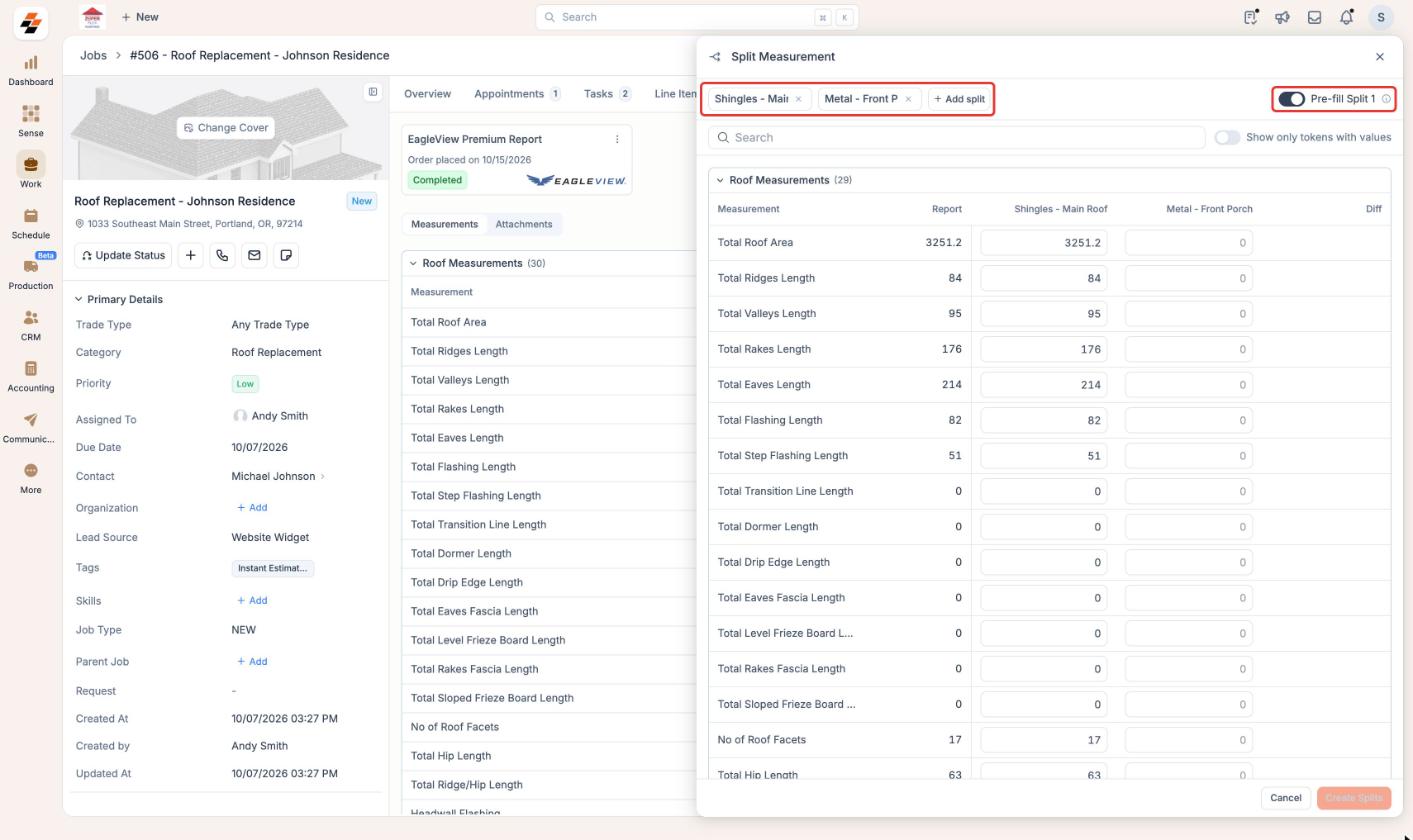Click the global Search bar

697,17
